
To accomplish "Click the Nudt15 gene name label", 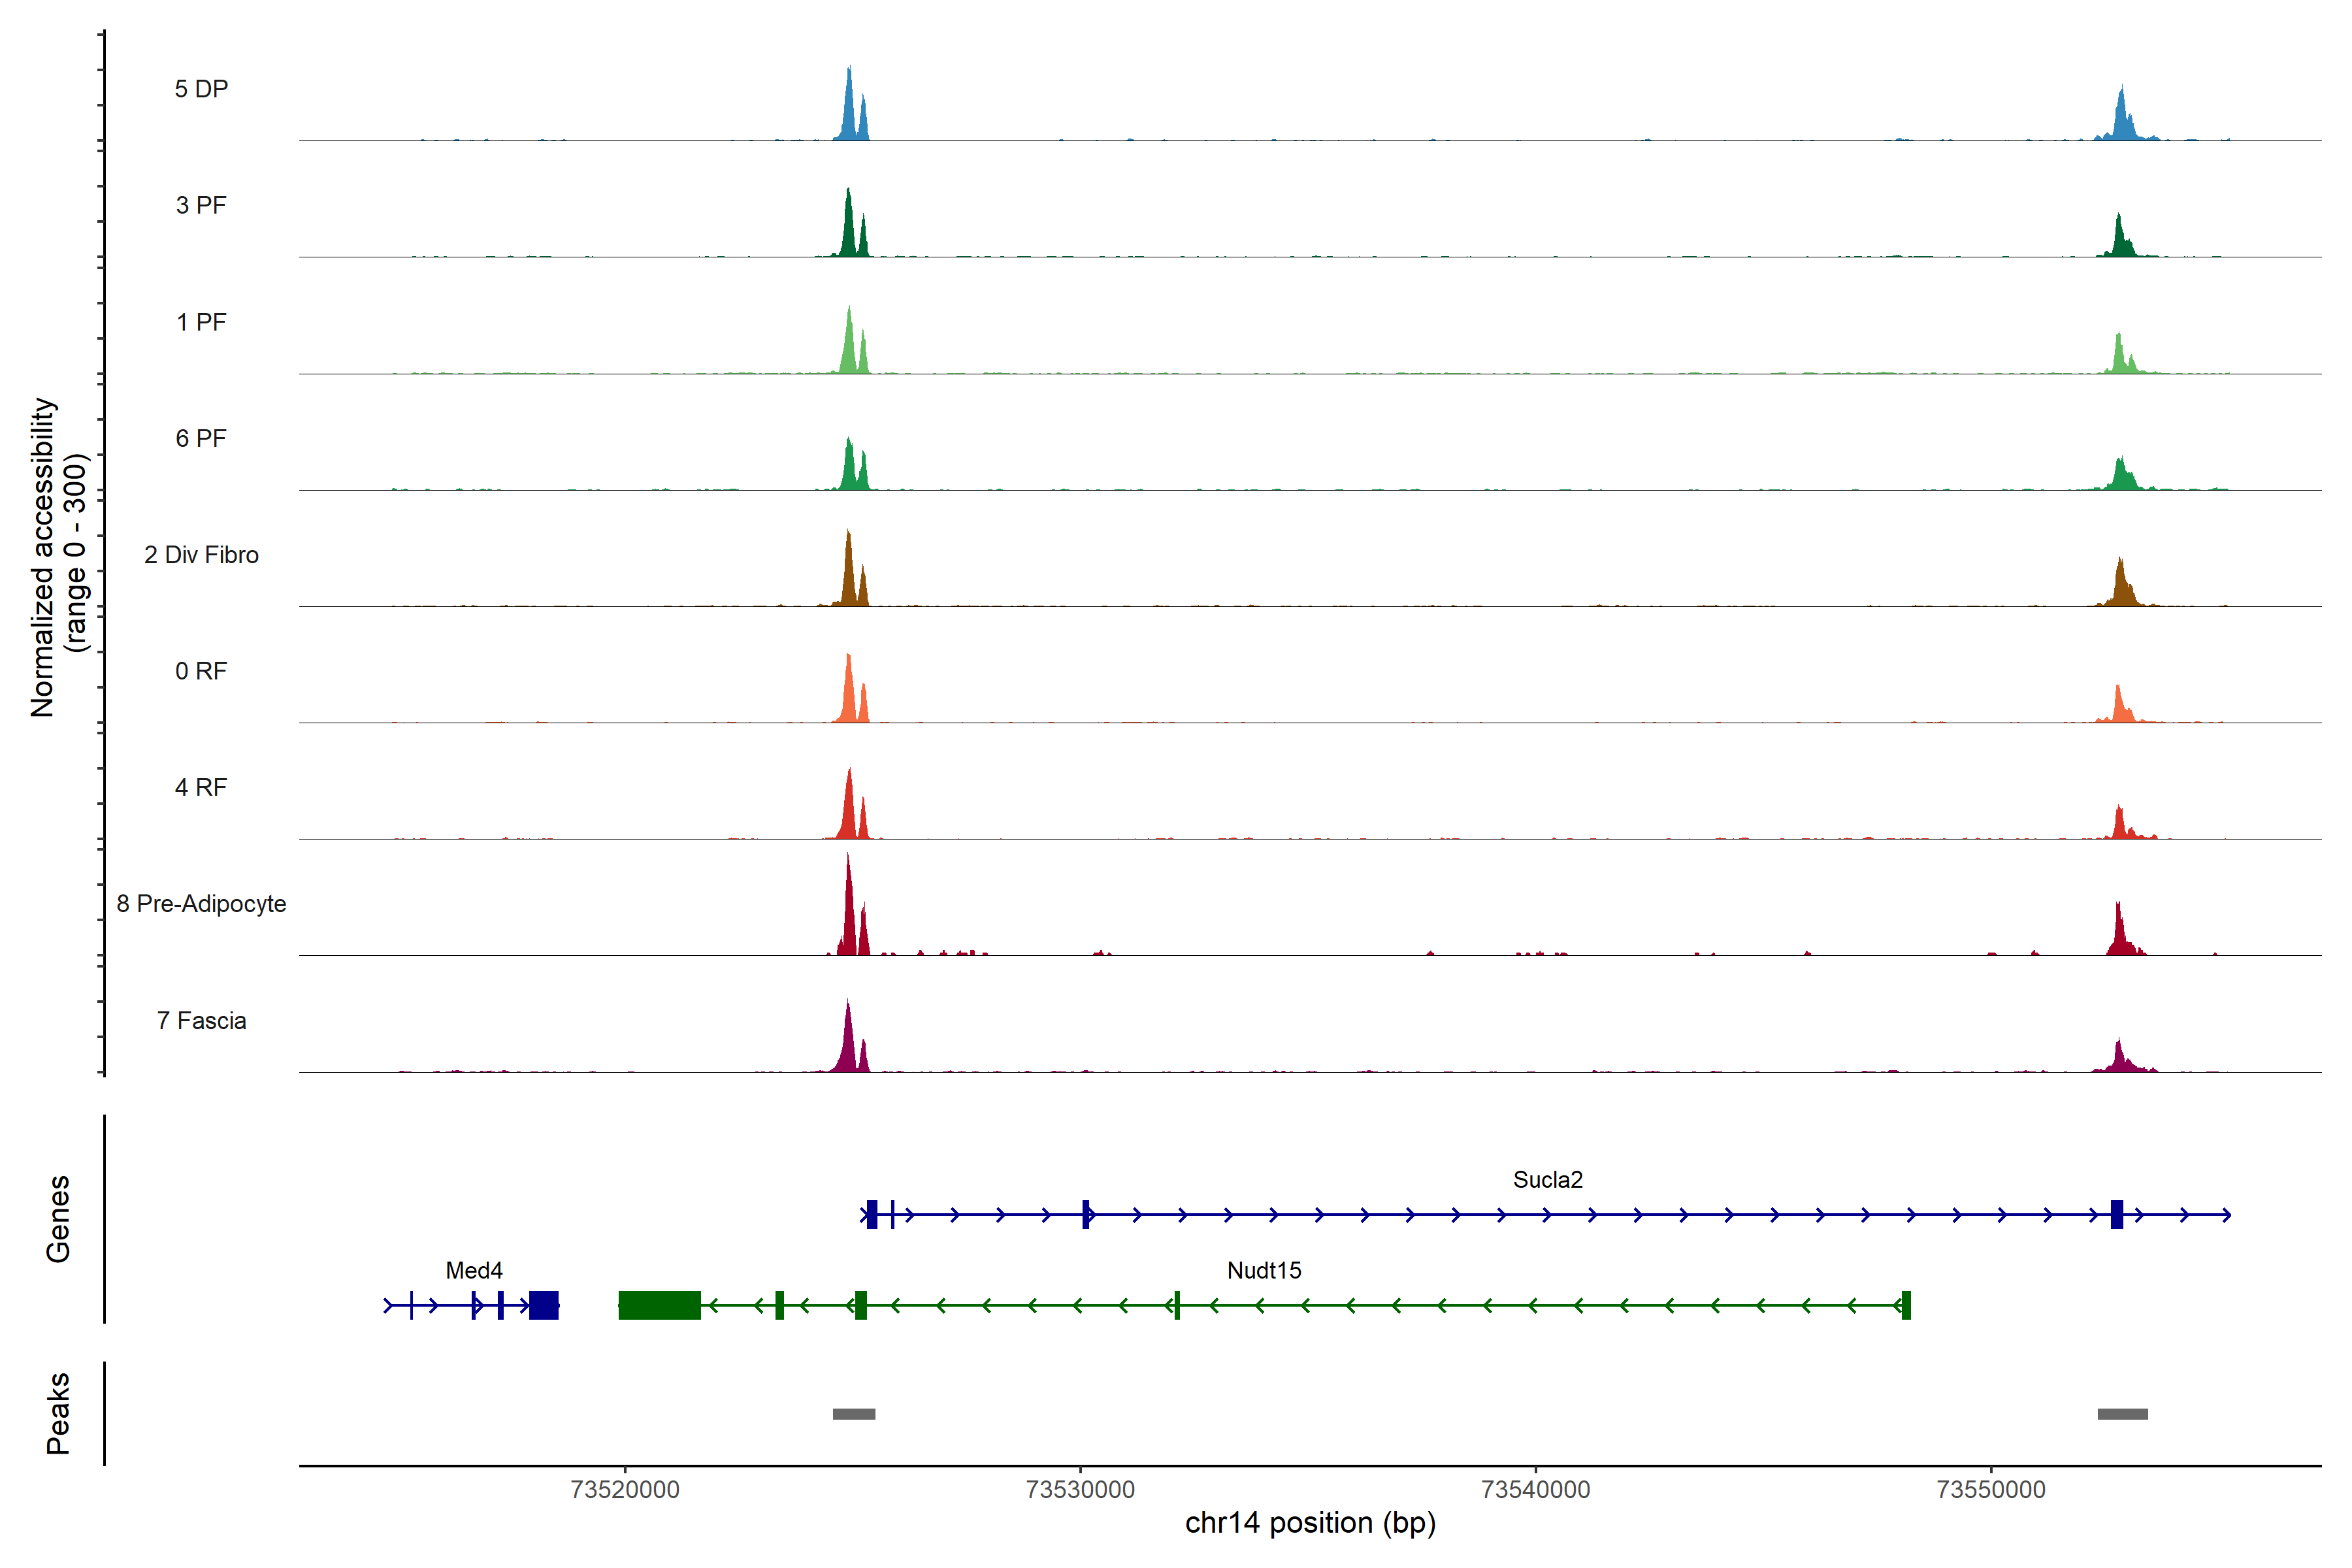I will point(1264,1271).
